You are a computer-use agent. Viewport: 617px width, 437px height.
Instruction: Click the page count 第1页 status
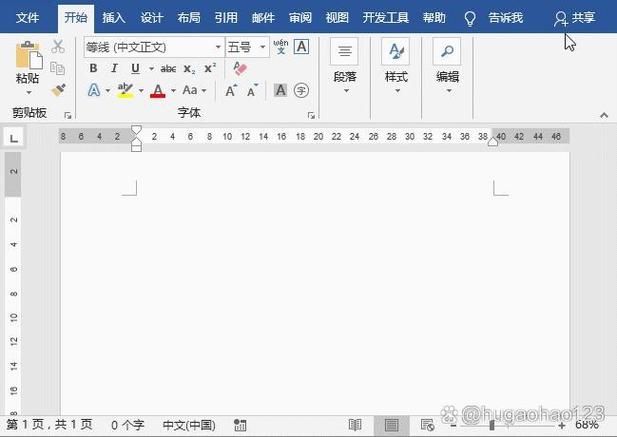click(x=49, y=425)
